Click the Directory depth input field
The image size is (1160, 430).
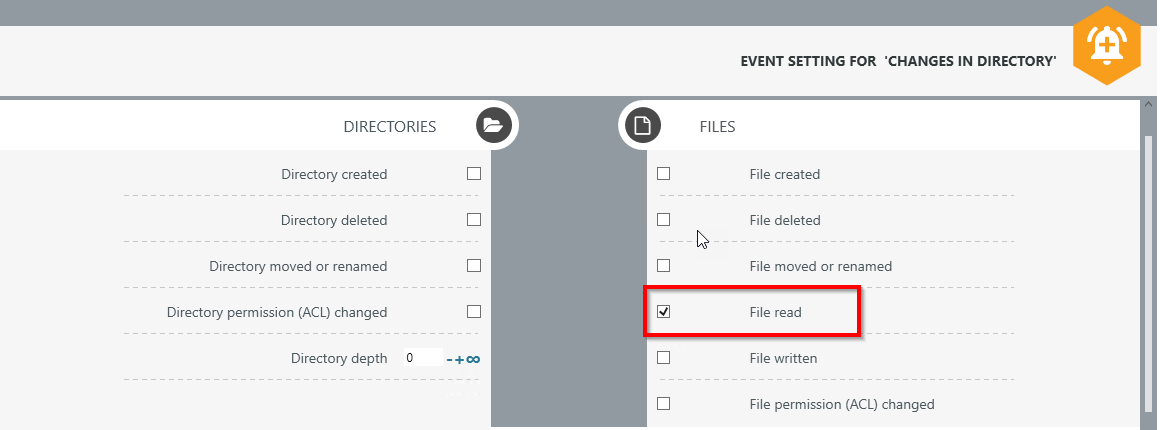pos(422,358)
